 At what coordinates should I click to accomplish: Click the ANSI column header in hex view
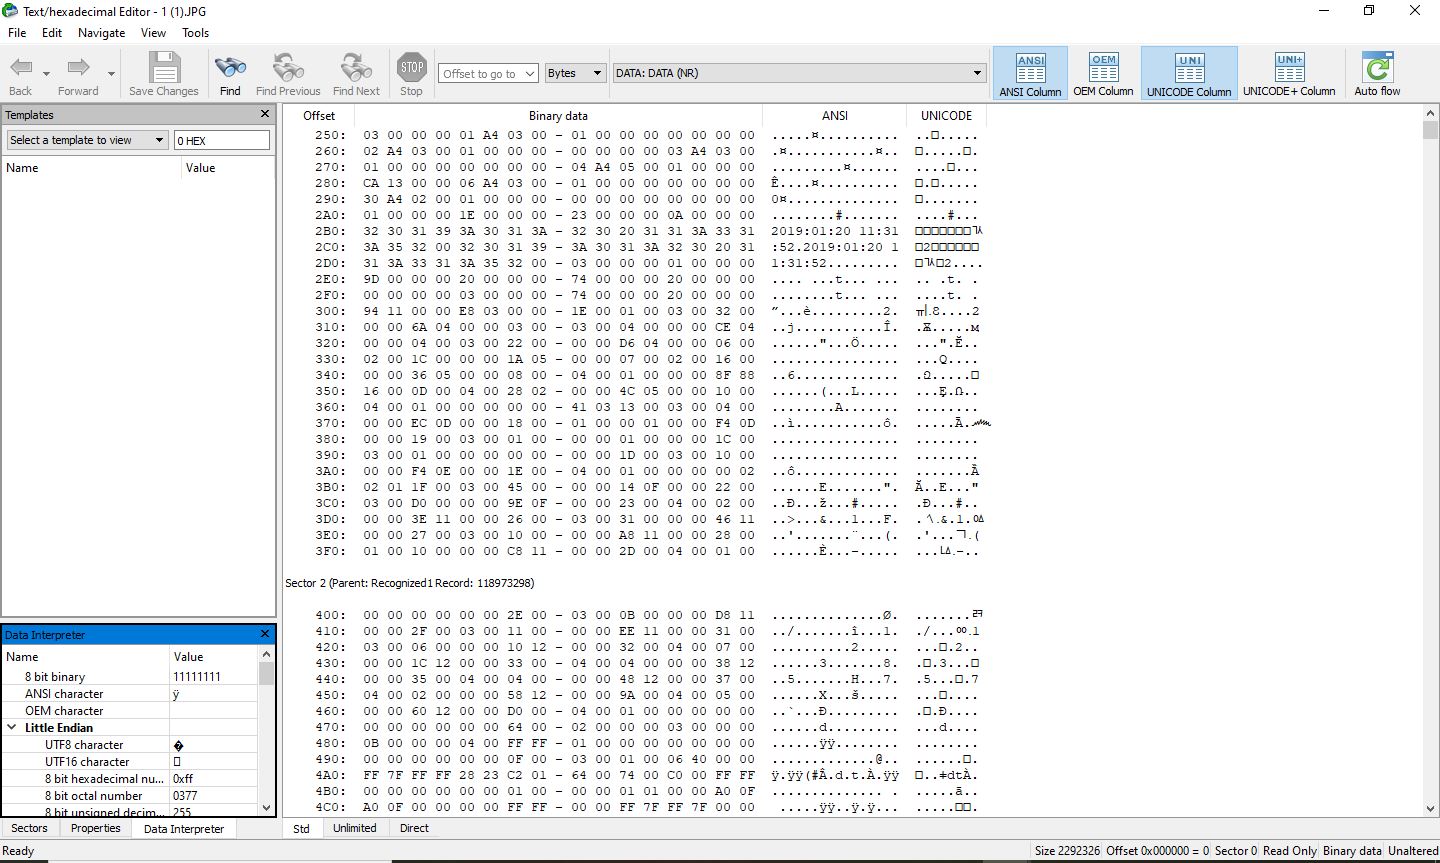[x=835, y=115]
